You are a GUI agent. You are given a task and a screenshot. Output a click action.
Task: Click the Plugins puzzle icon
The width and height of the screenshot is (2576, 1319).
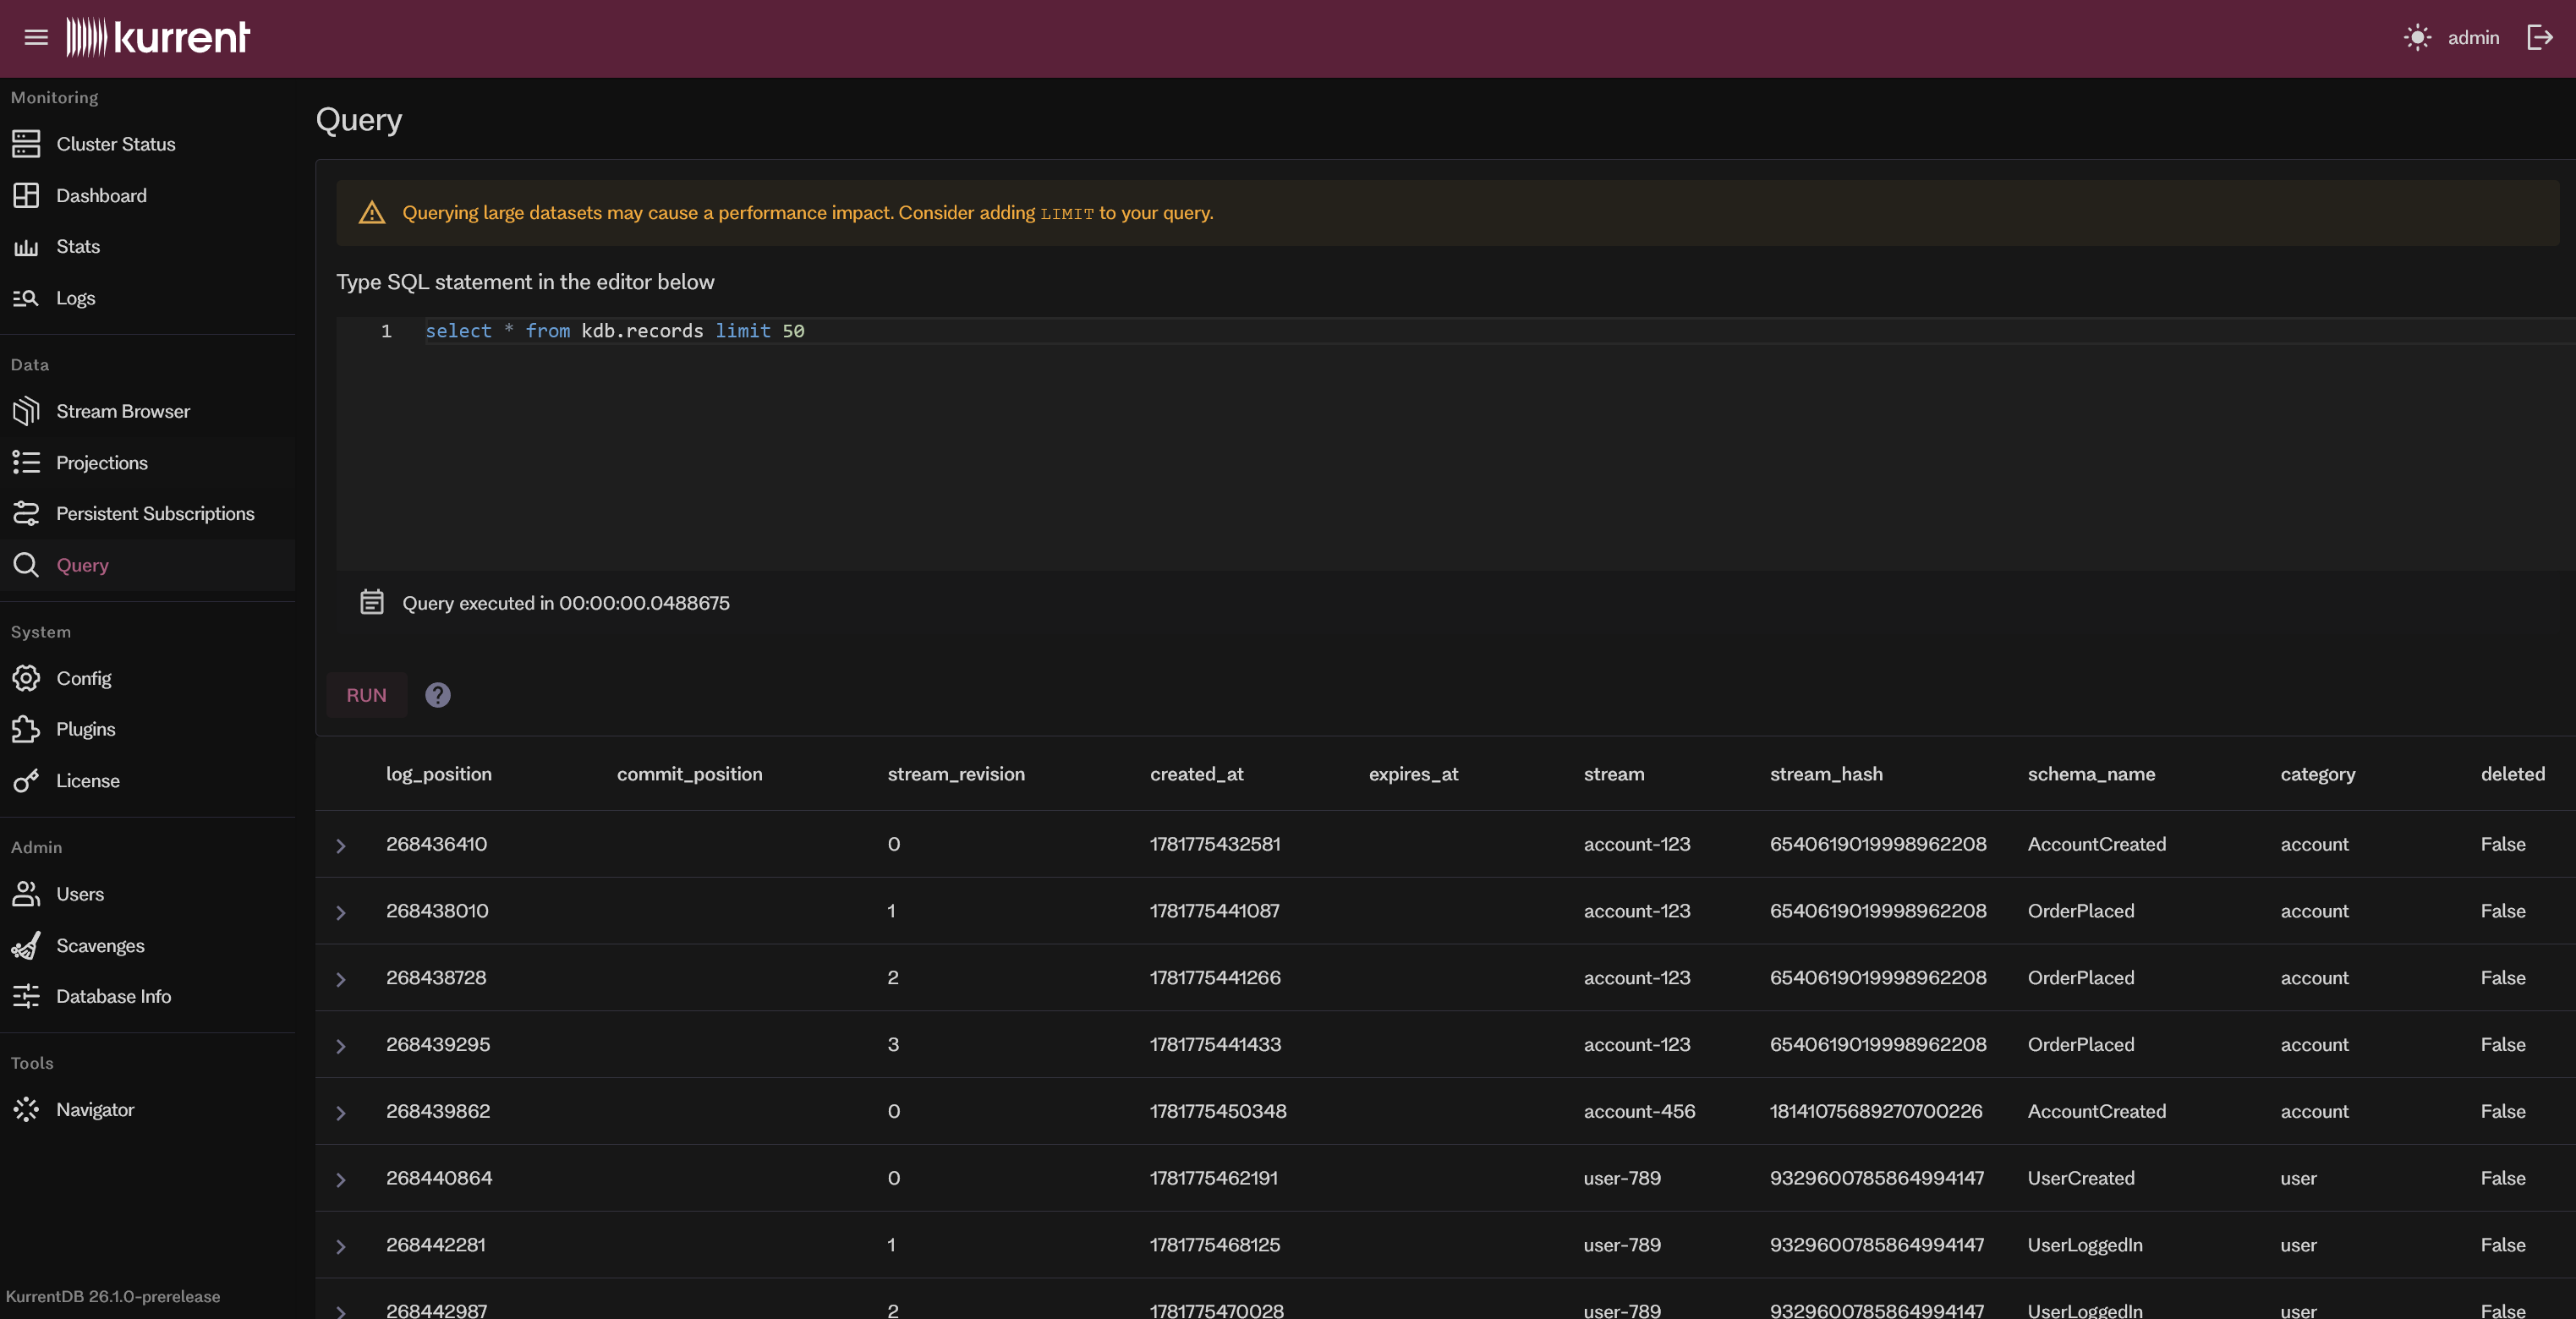[26, 729]
